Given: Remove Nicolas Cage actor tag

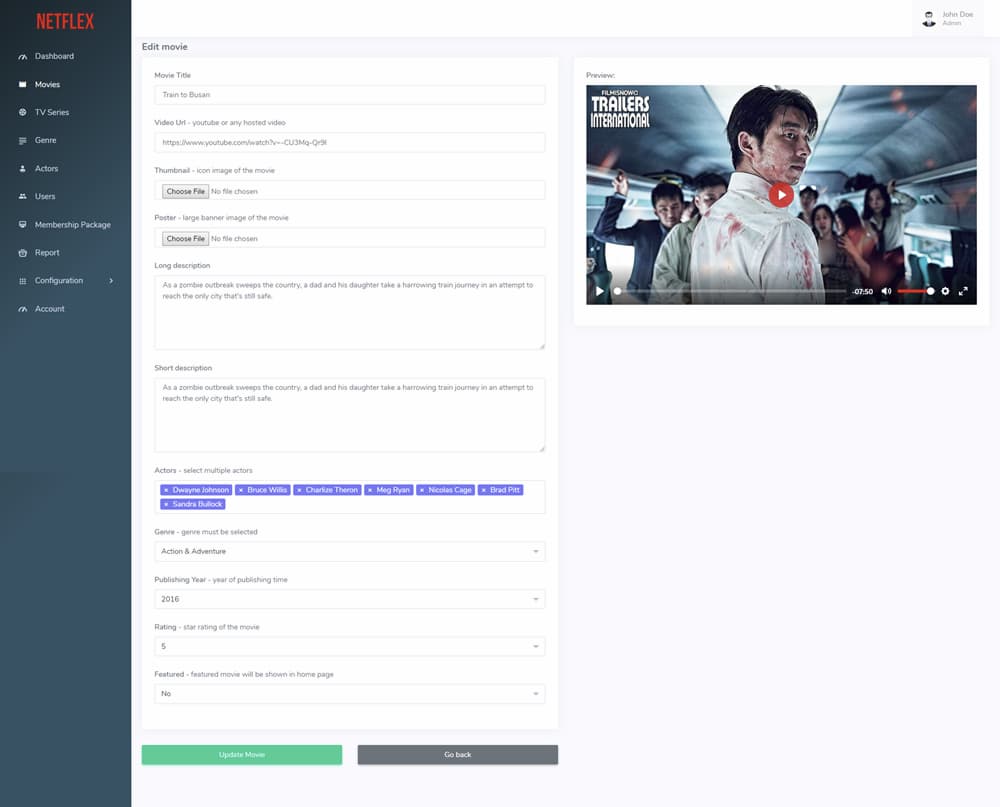Looking at the screenshot, I should pos(422,490).
